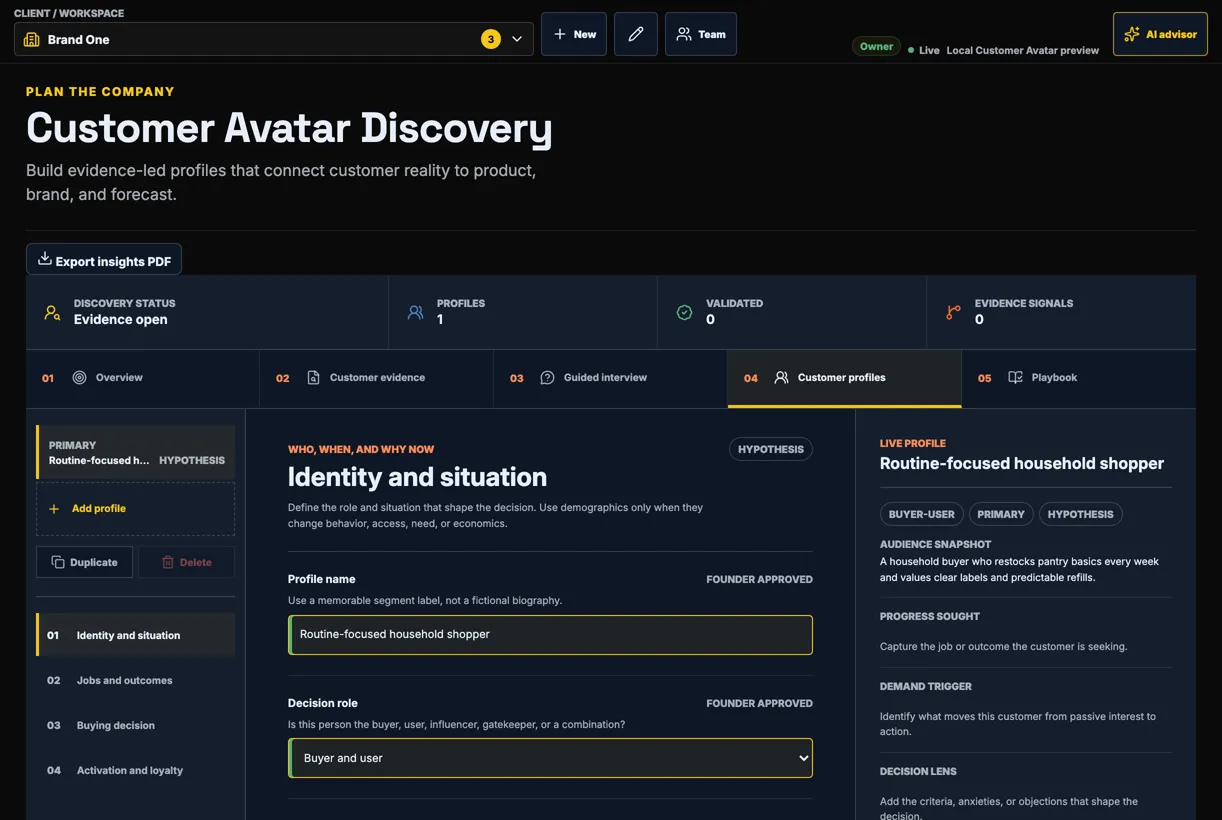Click the Primary tag in live profile
The width and height of the screenshot is (1222, 820).
pos(1001,514)
